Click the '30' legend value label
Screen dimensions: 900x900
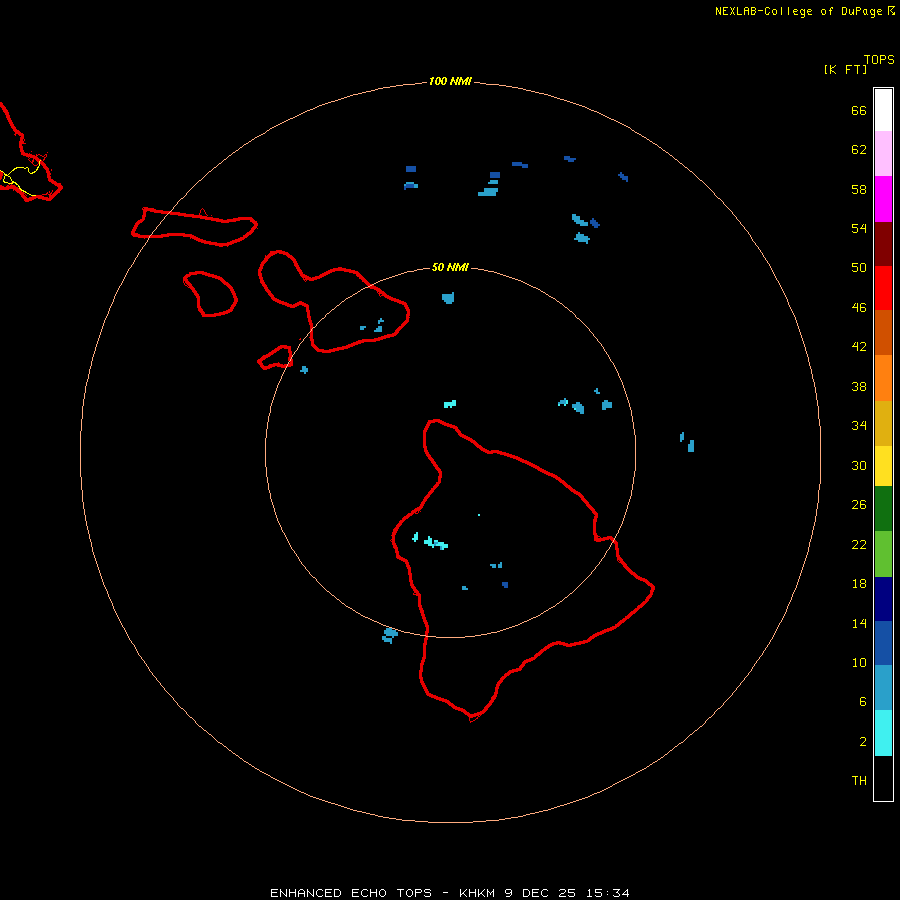click(859, 465)
